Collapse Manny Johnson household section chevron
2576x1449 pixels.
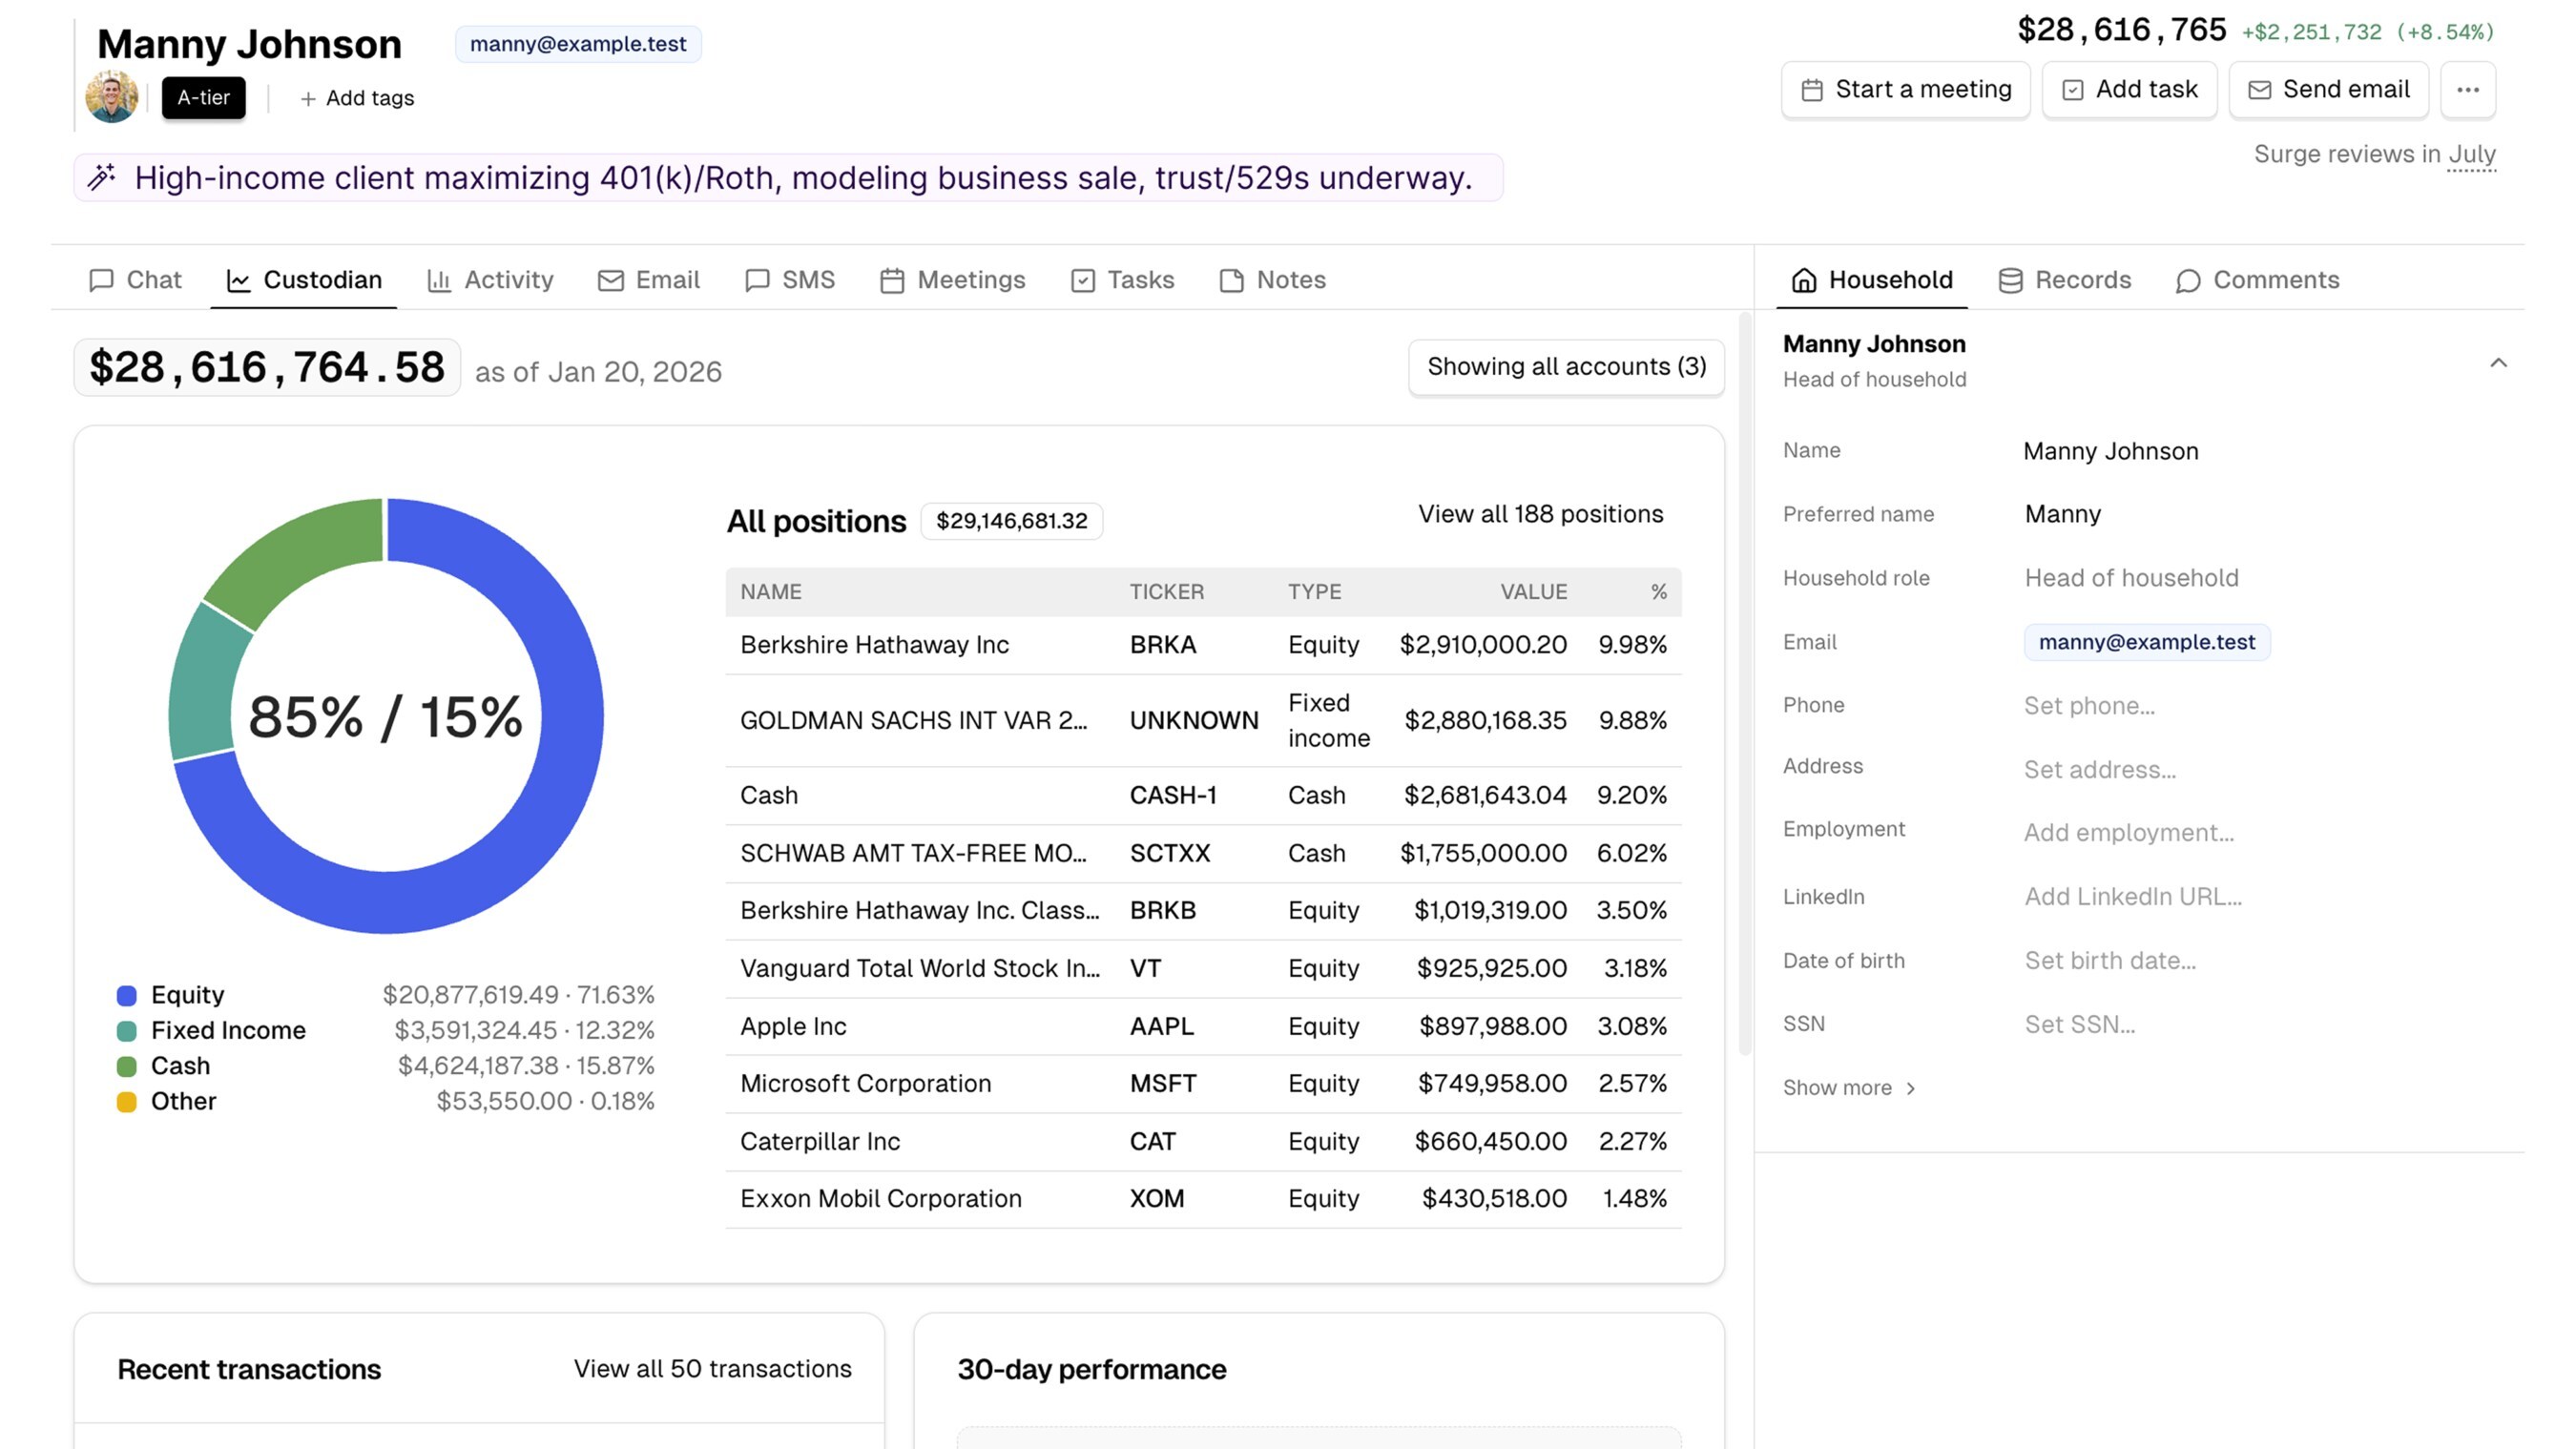[2498, 362]
